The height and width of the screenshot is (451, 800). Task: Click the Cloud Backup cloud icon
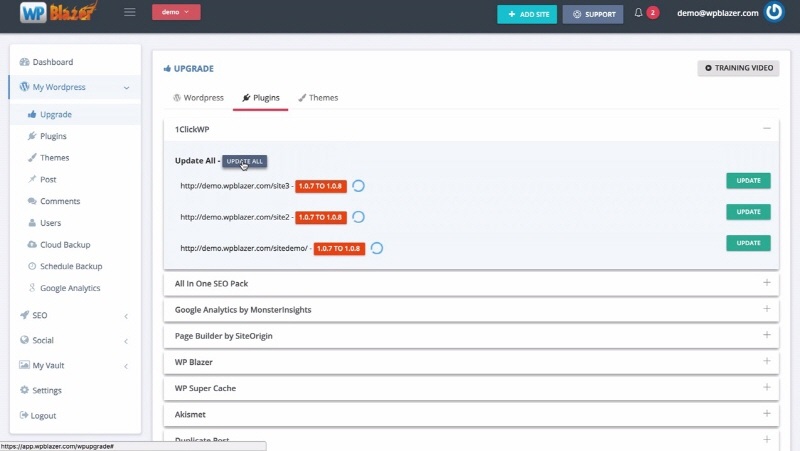click(32, 244)
